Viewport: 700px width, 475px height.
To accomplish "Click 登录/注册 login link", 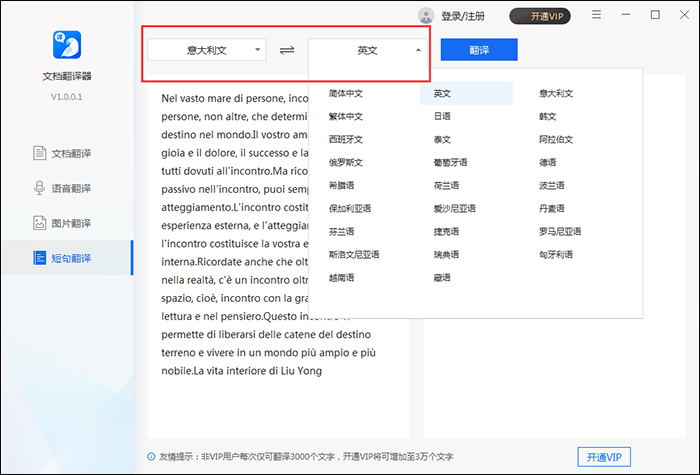I will [464, 16].
